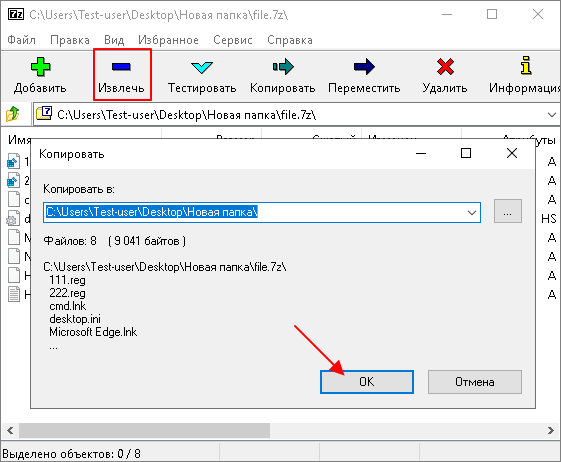Click the browse '...' folder button

tap(507, 211)
